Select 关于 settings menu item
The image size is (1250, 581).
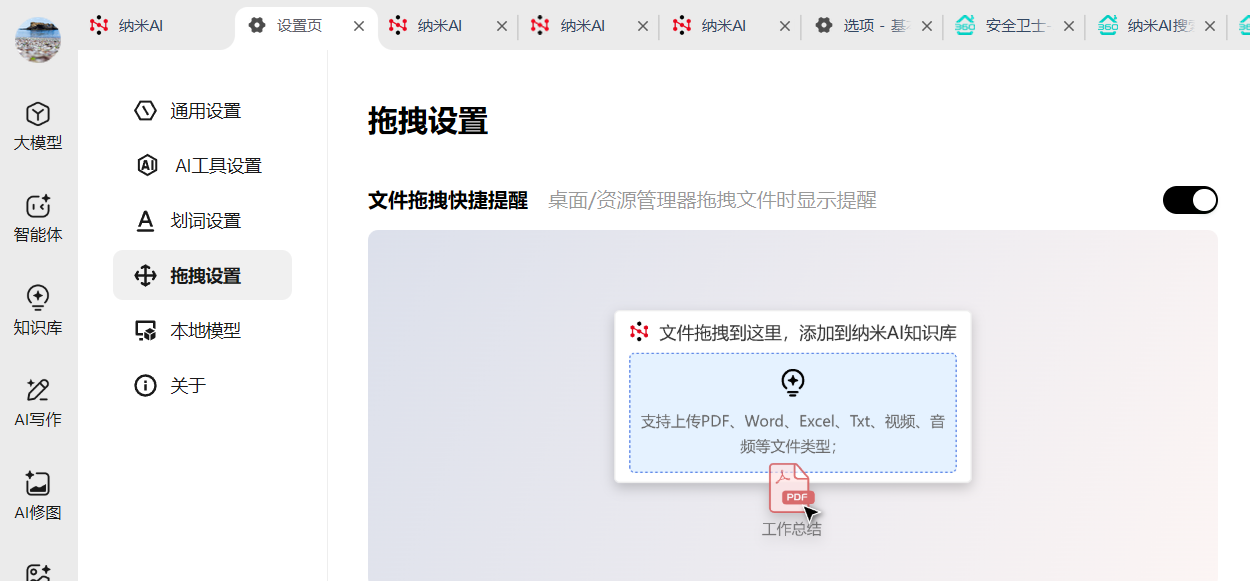(x=202, y=385)
